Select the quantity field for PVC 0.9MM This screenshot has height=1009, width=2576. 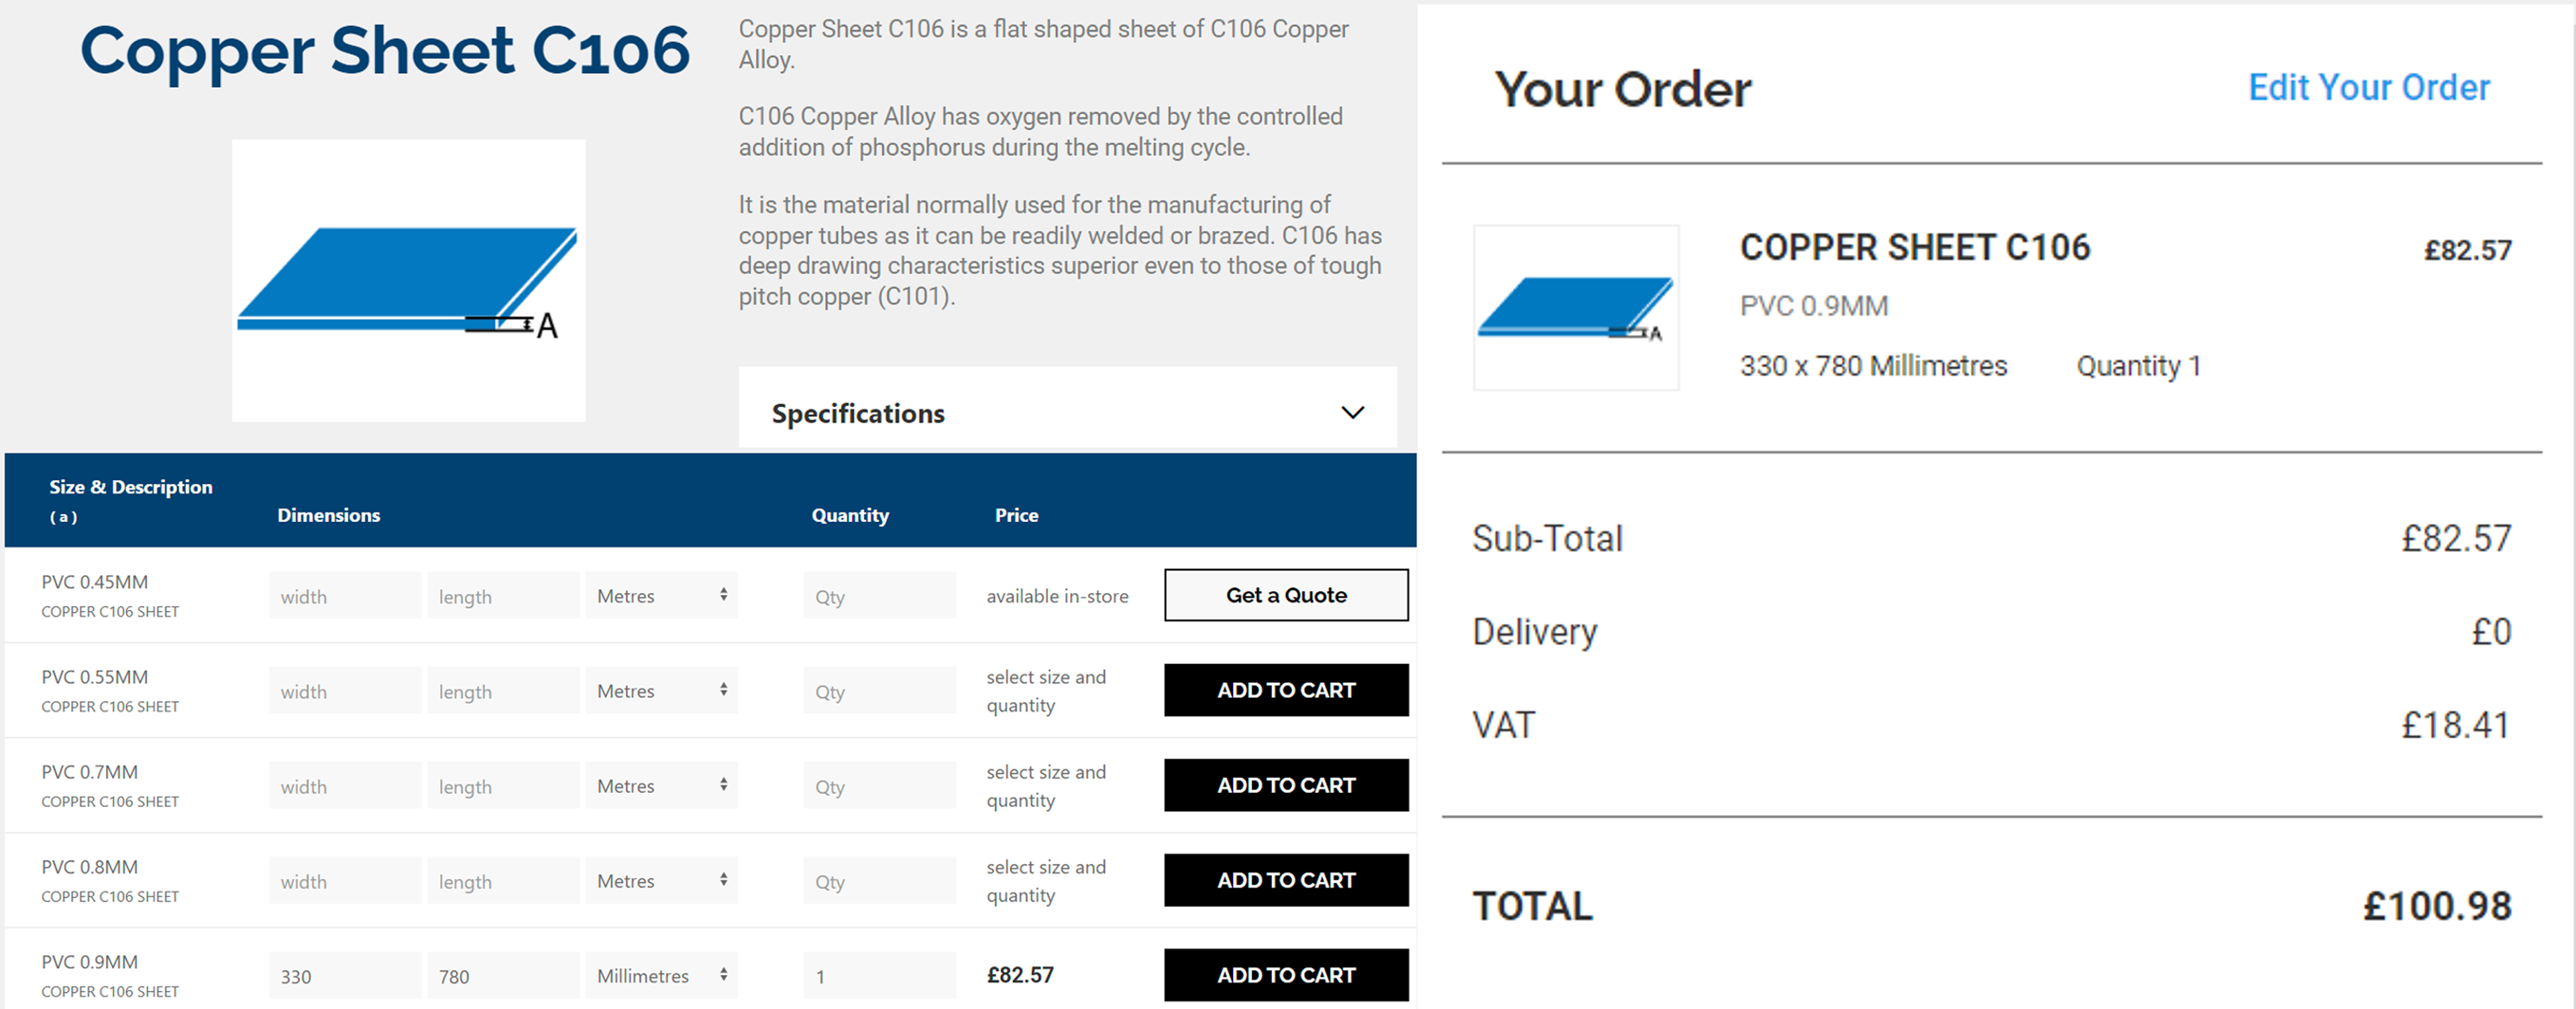click(x=879, y=975)
